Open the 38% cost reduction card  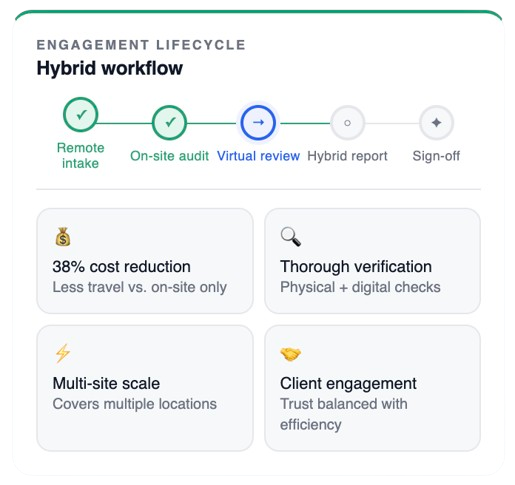point(145,261)
